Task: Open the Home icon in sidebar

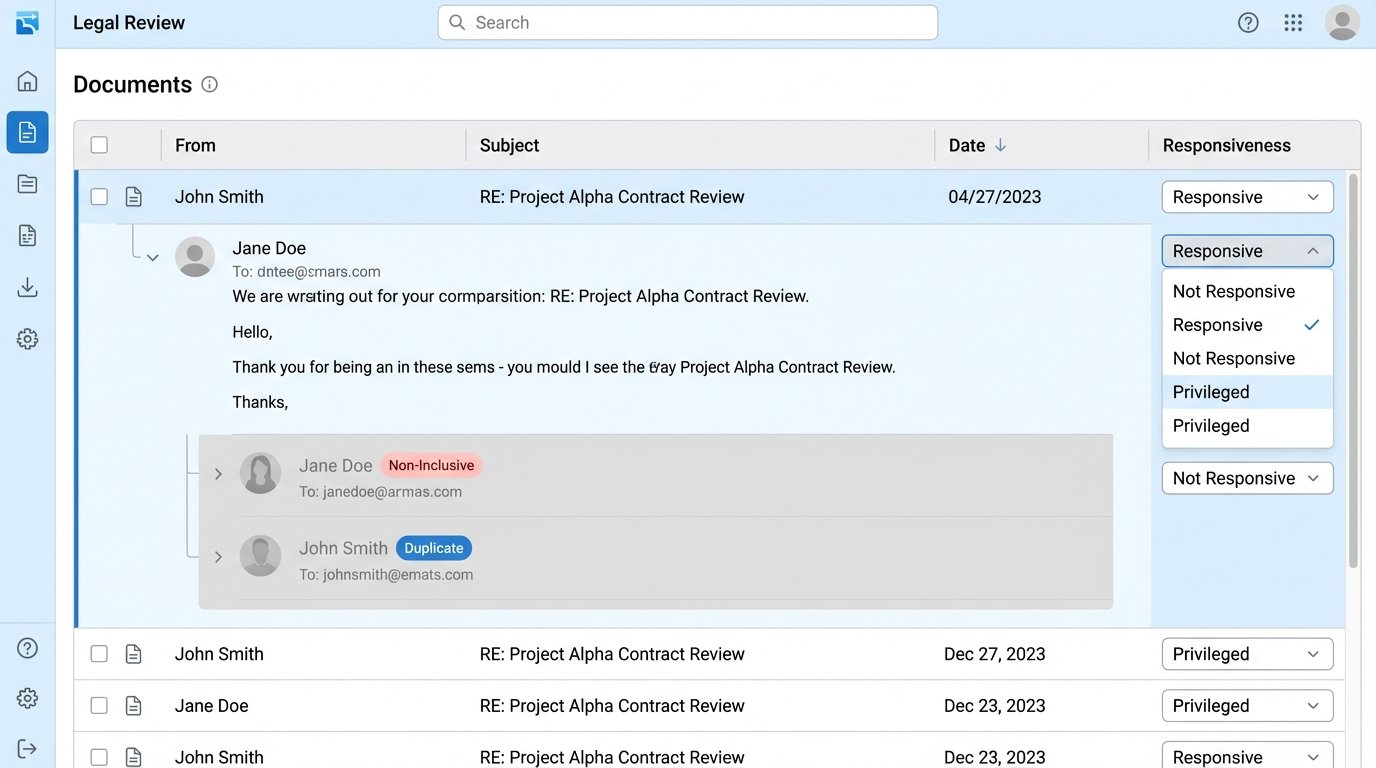Action: [x=27, y=81]
